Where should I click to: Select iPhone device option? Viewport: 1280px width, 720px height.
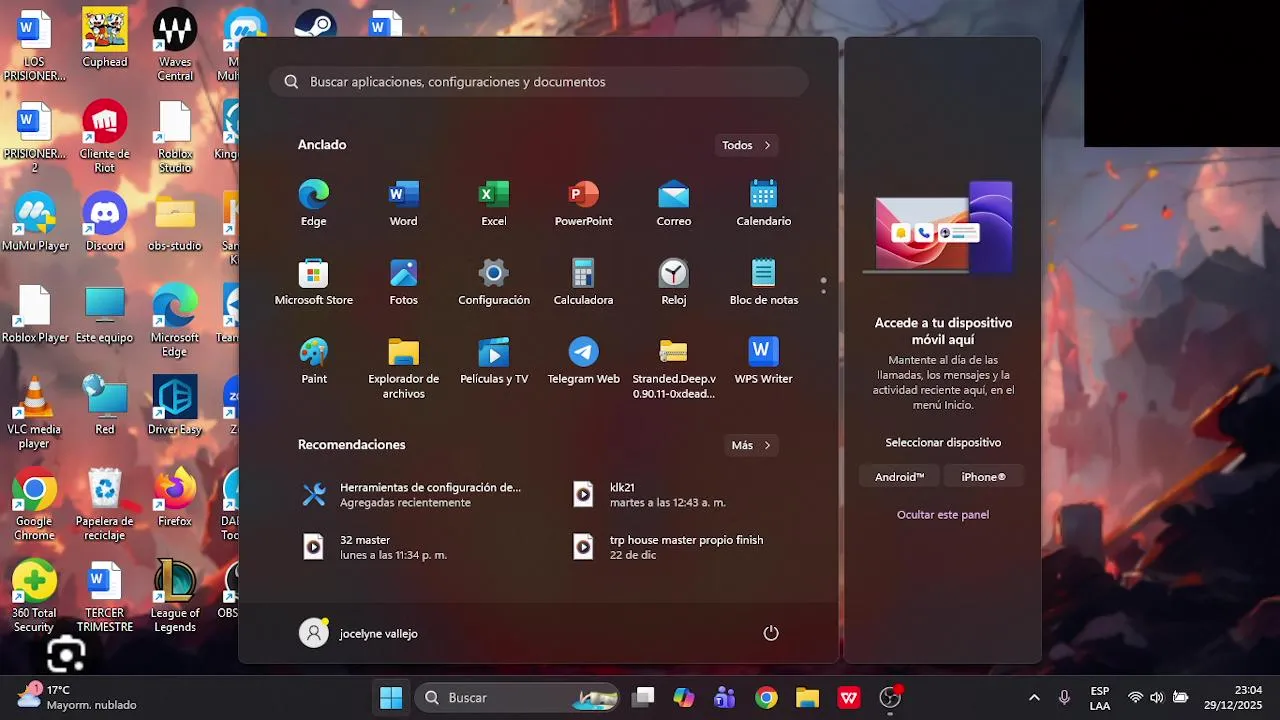coord(984,477)
